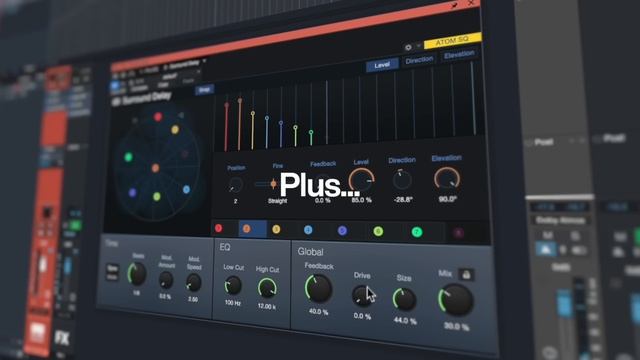
Task: Click the red dot in the surround panner
Action: point(158,117)
